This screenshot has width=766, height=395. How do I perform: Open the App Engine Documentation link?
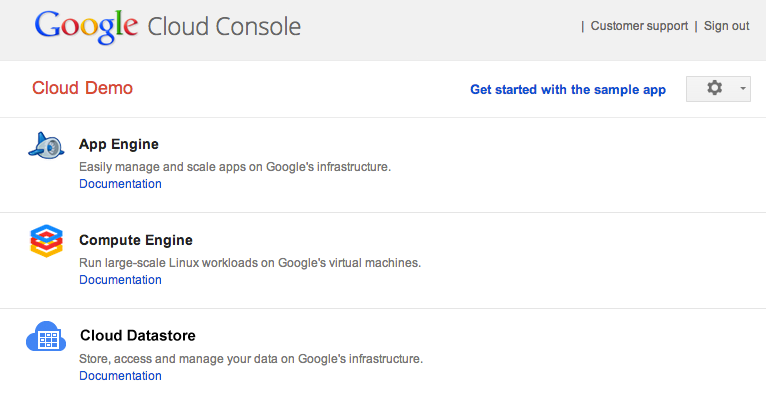pos(120,184)
